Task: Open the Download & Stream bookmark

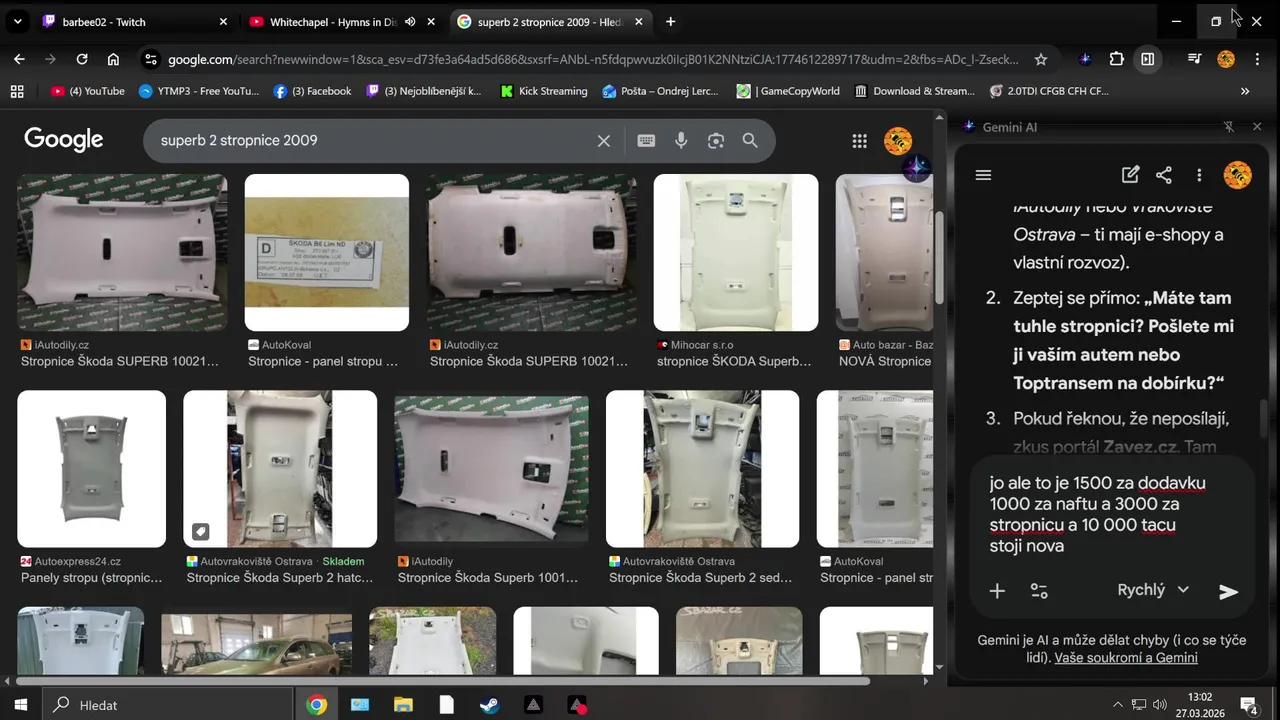Action: click(914, 91)
